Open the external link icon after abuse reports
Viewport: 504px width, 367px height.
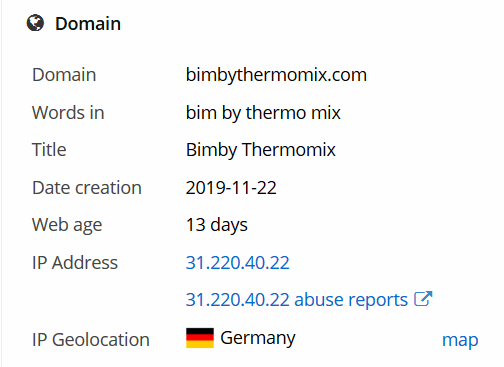point(423,299)
